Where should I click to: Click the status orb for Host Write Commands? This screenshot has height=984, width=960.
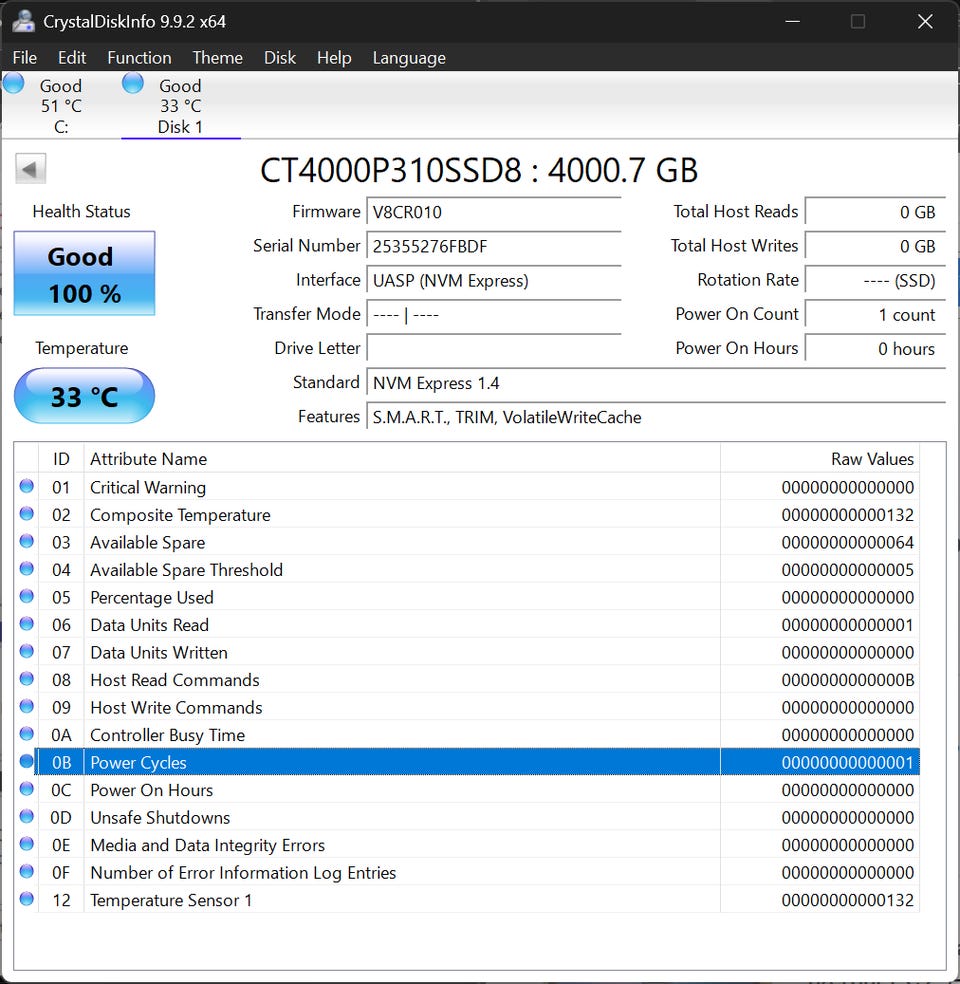tap(26, 707)
